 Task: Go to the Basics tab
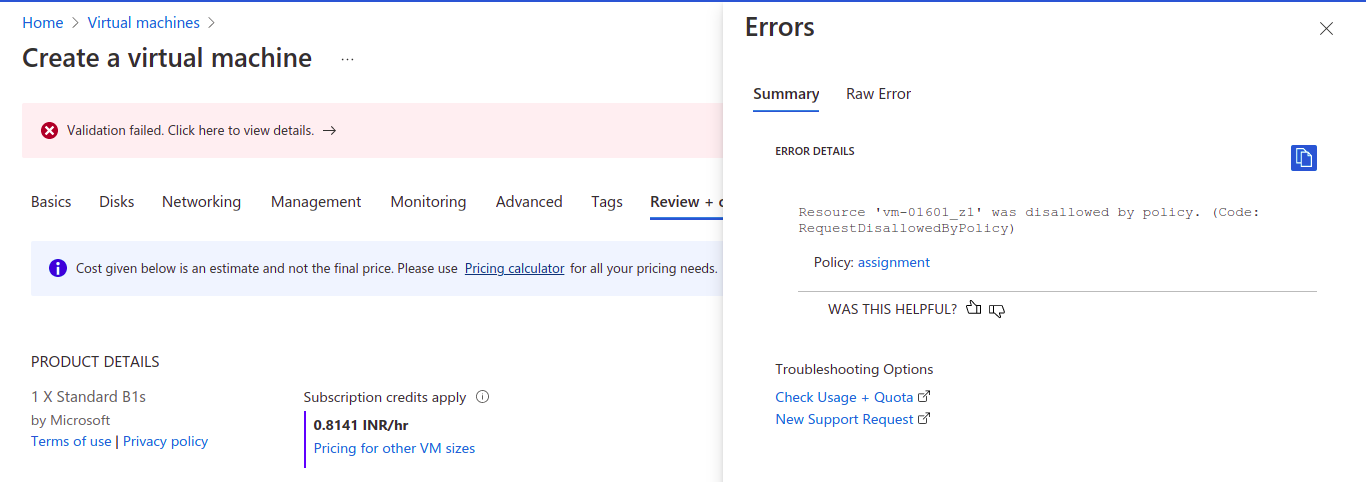tap(51, 202)
